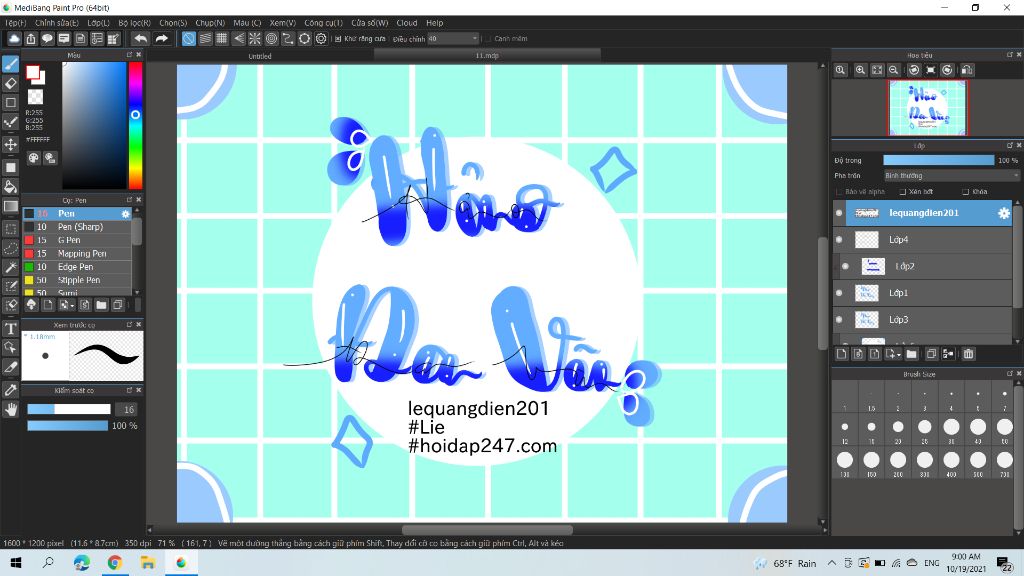
Task: Select the Stipple Pen brush
Action: pyautogui.click(x=77, y=280)
